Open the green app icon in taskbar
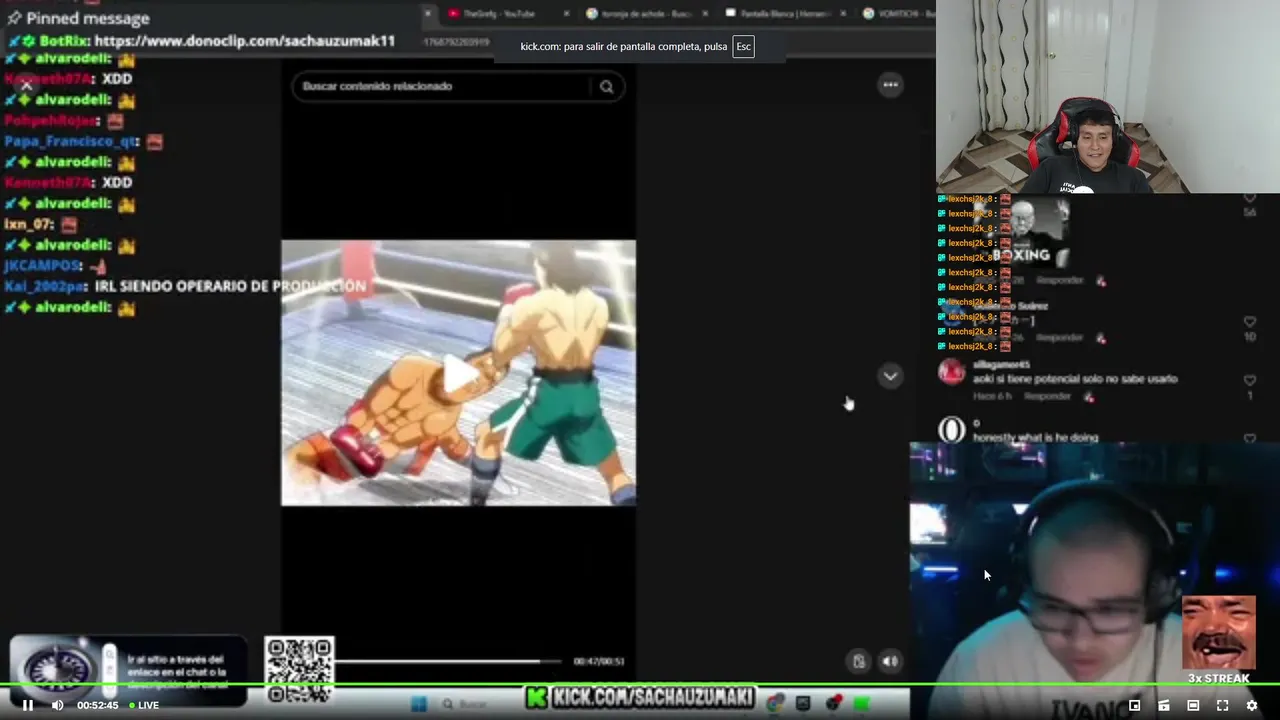Image resolution: width=1280 pixels, height=720 pixels. pos(861,704)
